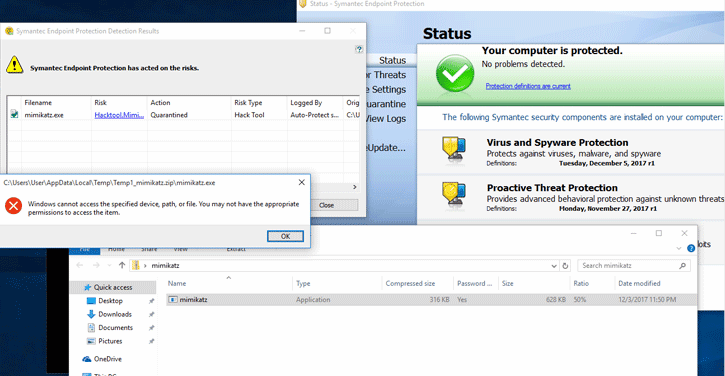Image resolution: width=725 pixels, height=376 pixels.
Task: Click the yellow warning triangle icon
Action: pyautogui.click(x=14, y=65)
